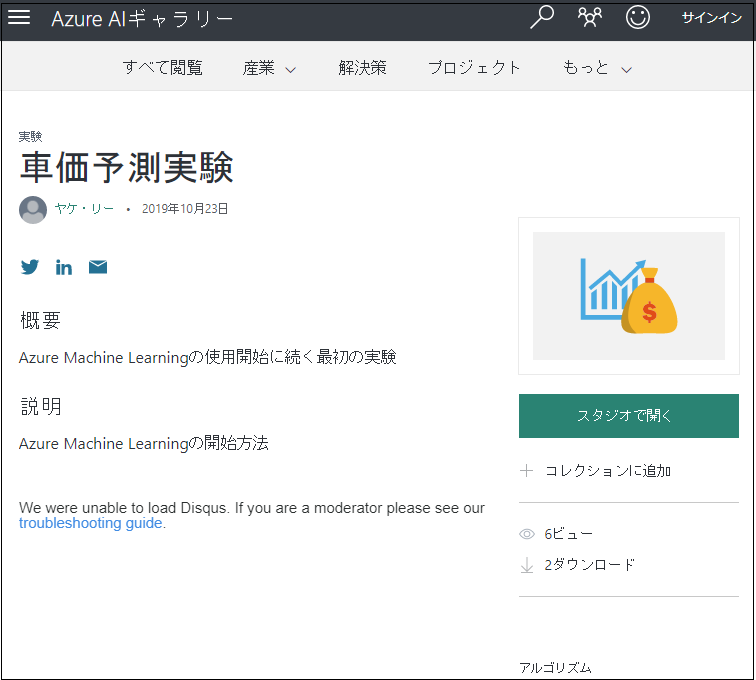Click the 説明 heading
This screenshot has height=680, width=756.
point(41,407)
